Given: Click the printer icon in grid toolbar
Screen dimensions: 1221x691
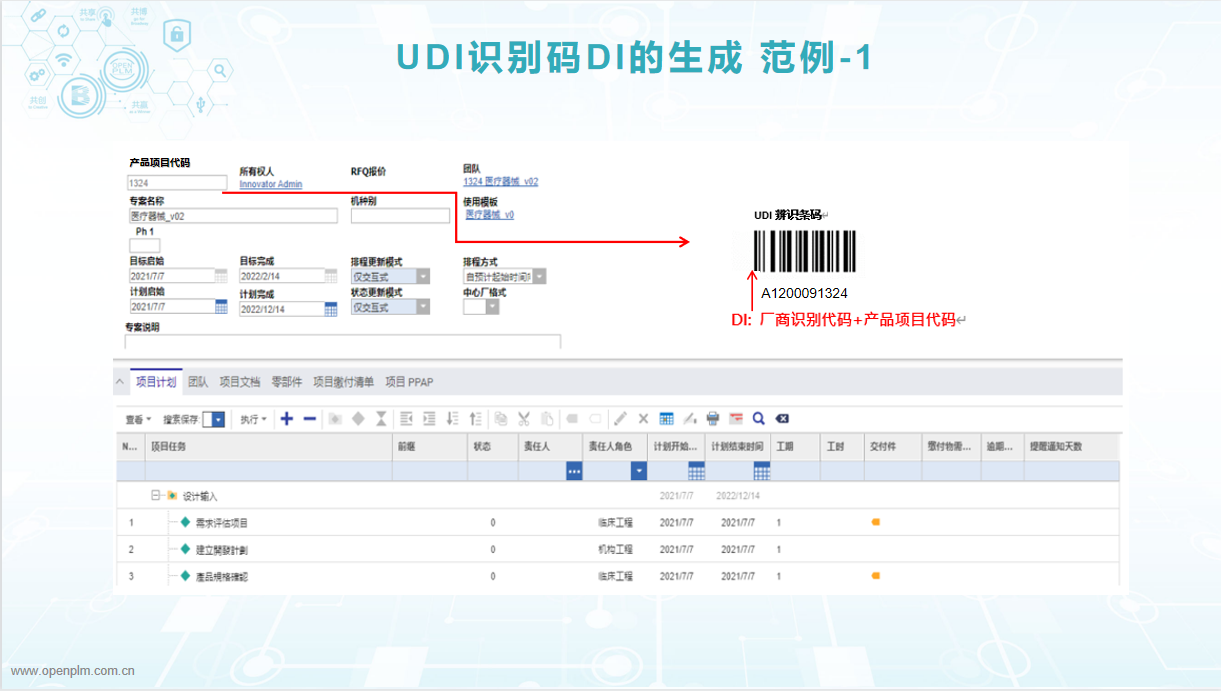Looking at the screenshot, I should pyautogui.click(x=713, y=419).
